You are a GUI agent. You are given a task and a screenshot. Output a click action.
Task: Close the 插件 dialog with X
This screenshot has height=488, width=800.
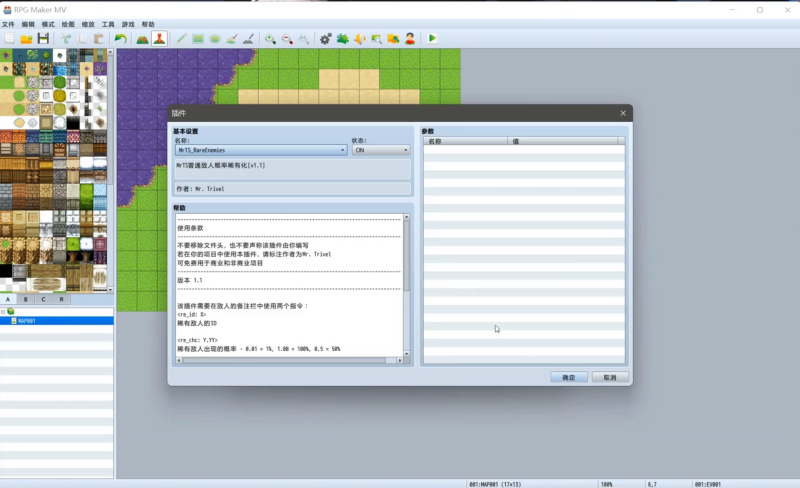point(623,113)
